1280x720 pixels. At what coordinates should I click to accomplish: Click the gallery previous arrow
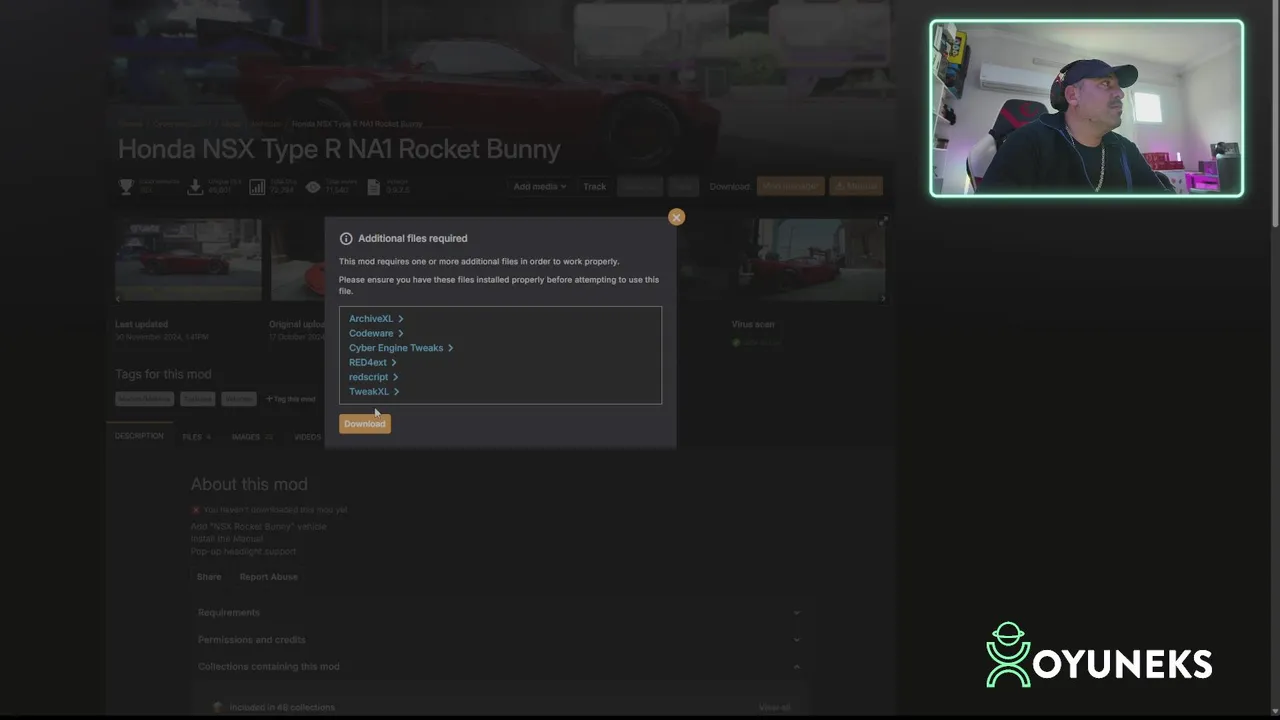(118, 298)
